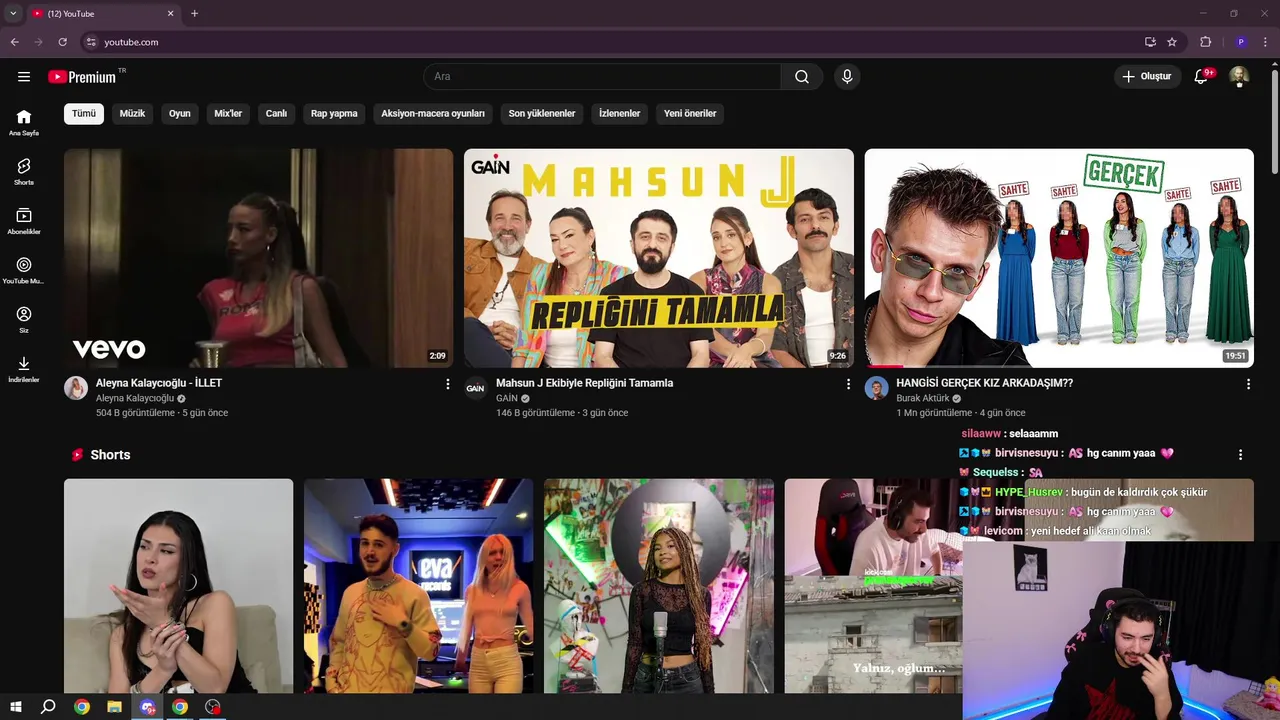Open İndirilenler downloads in sidebar
Image resolution: width=1280 pixels, height=720 pixels.
click(24, 369)
